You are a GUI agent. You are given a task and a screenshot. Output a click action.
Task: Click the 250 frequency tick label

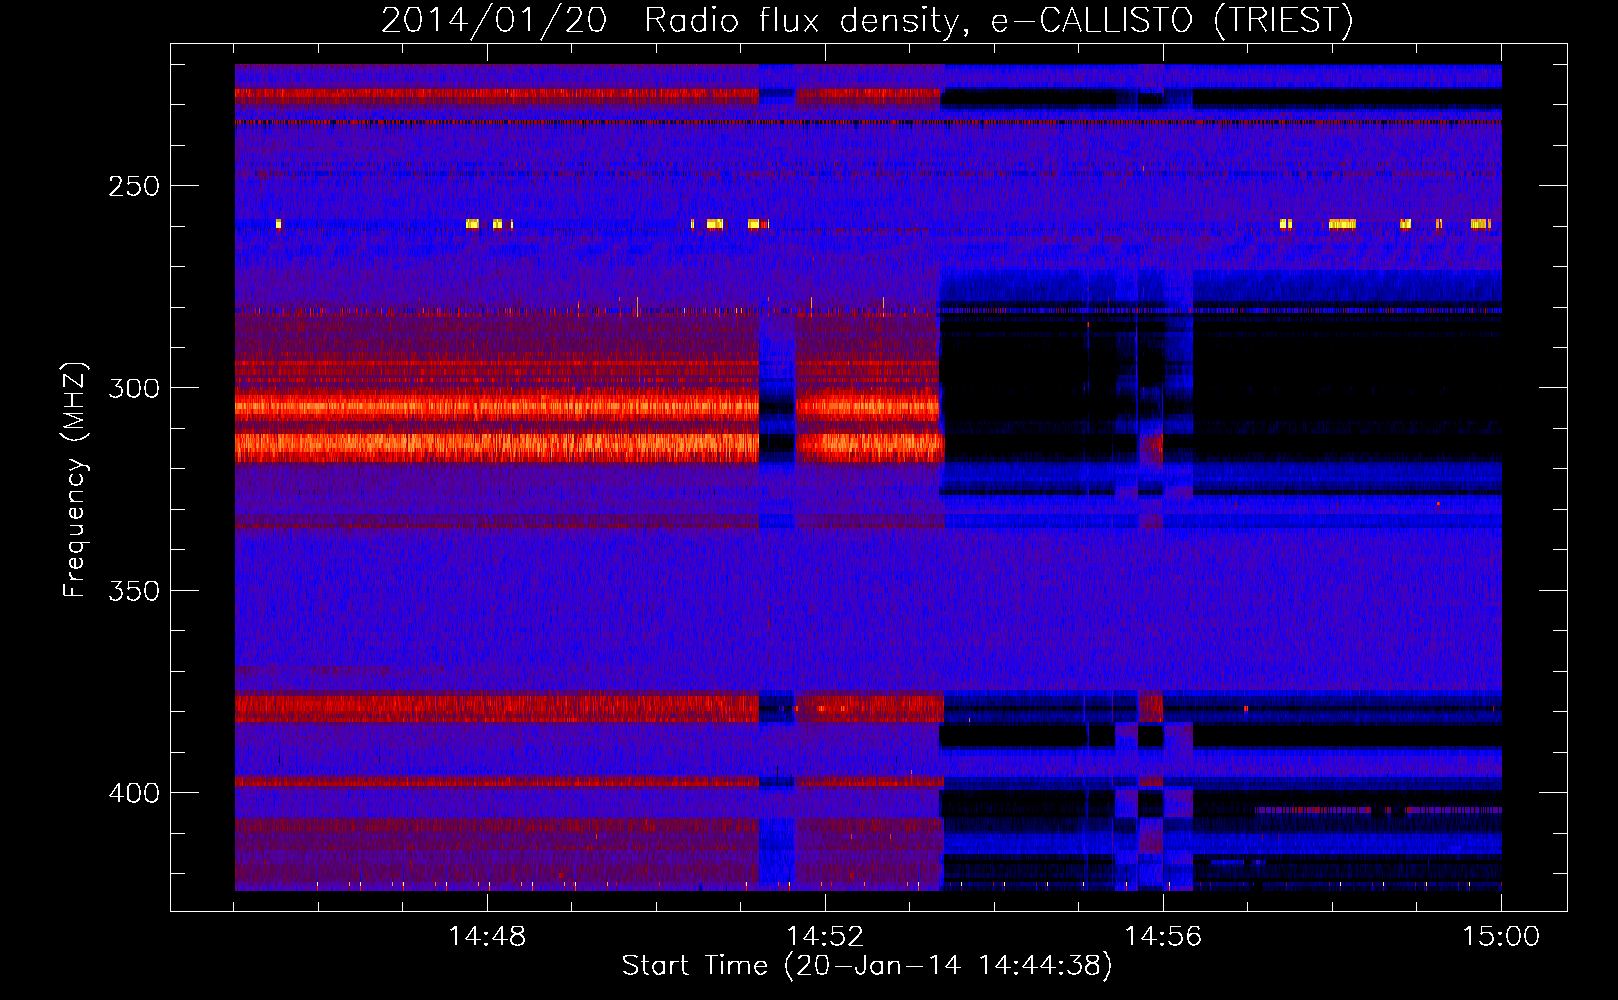[134, 186]
